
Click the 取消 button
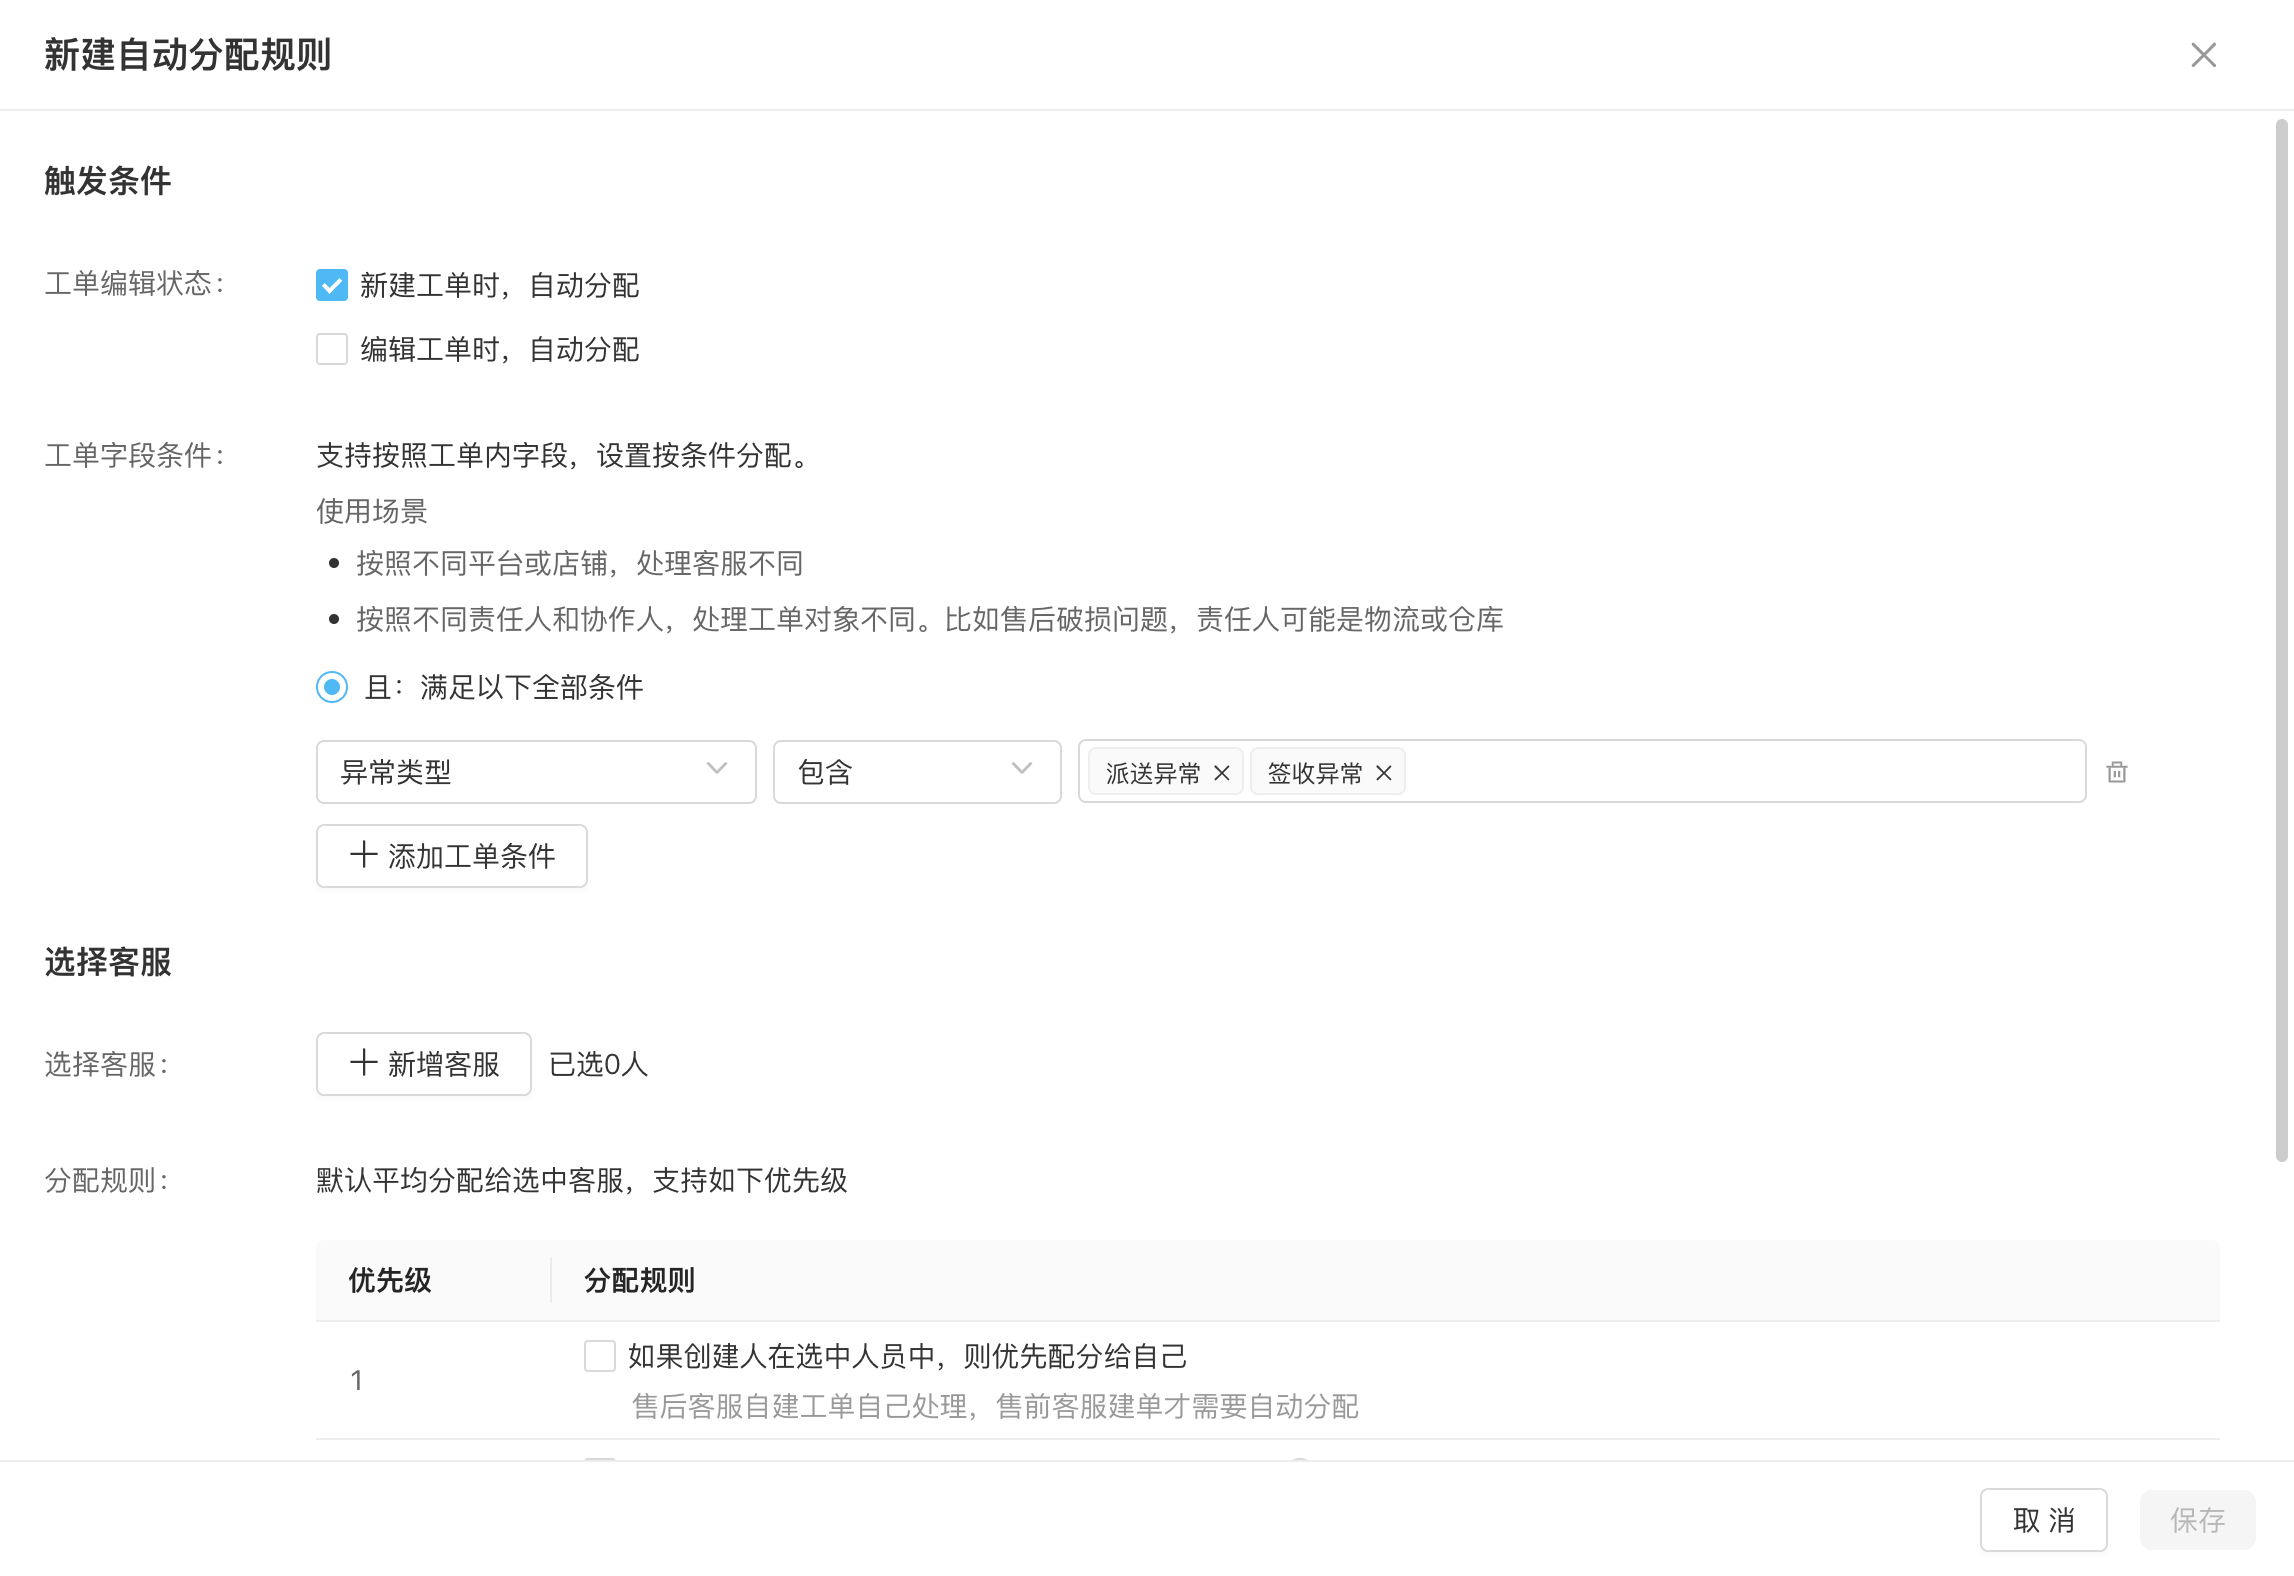pyautogui.click(x=2043, y=1520)
